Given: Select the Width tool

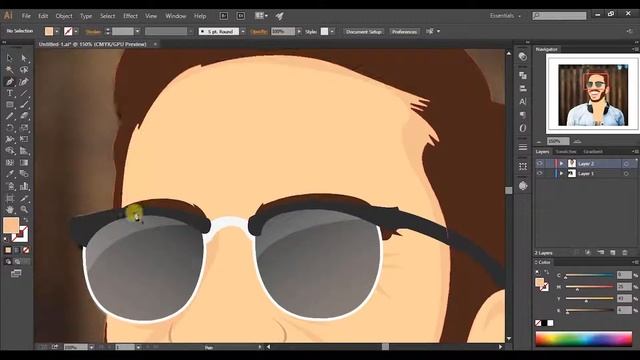Looking at the screenshot, I should click(x=10, y=139).
